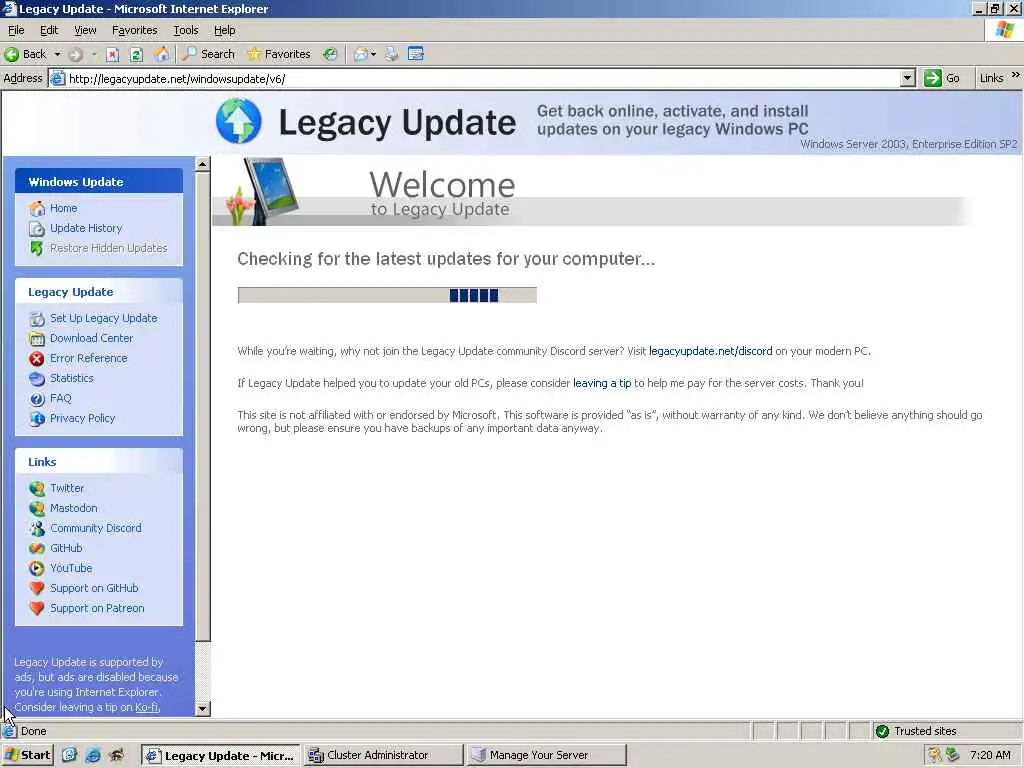Follow the legacyupdate.net/discord link
The width and height of the screenshot is (1024, 768).
(x=711, y=351)
